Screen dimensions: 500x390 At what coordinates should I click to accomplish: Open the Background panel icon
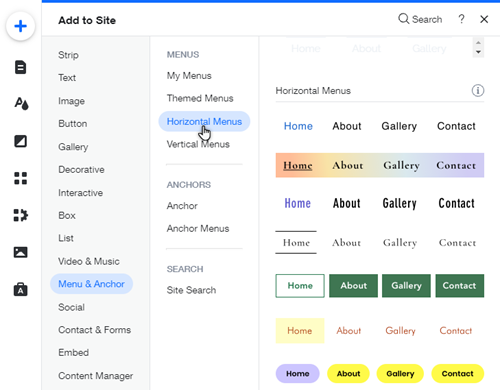[x=21, y=141]
